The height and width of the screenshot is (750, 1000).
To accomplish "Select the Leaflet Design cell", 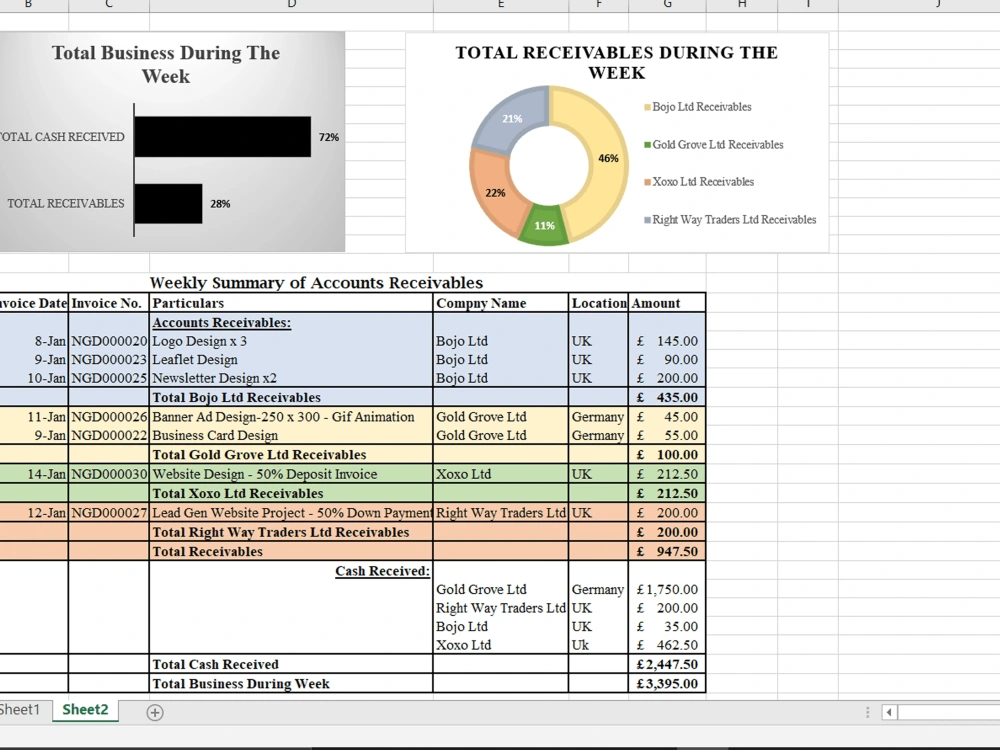I will tap(291, 360).
